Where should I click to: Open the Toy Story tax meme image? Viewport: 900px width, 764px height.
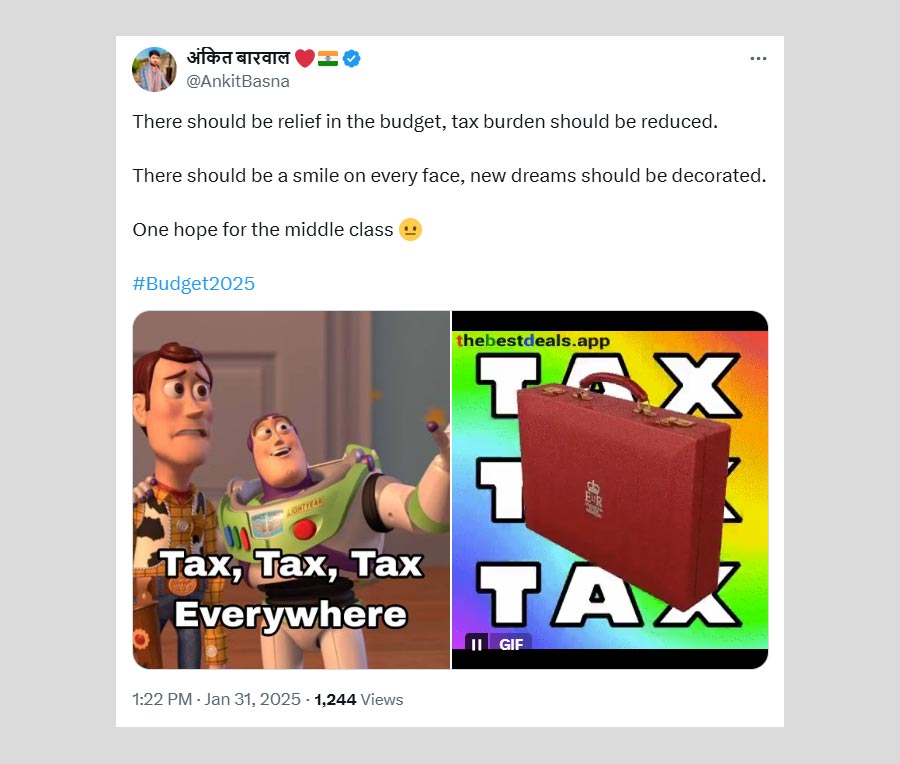click(x=292, y=490)
